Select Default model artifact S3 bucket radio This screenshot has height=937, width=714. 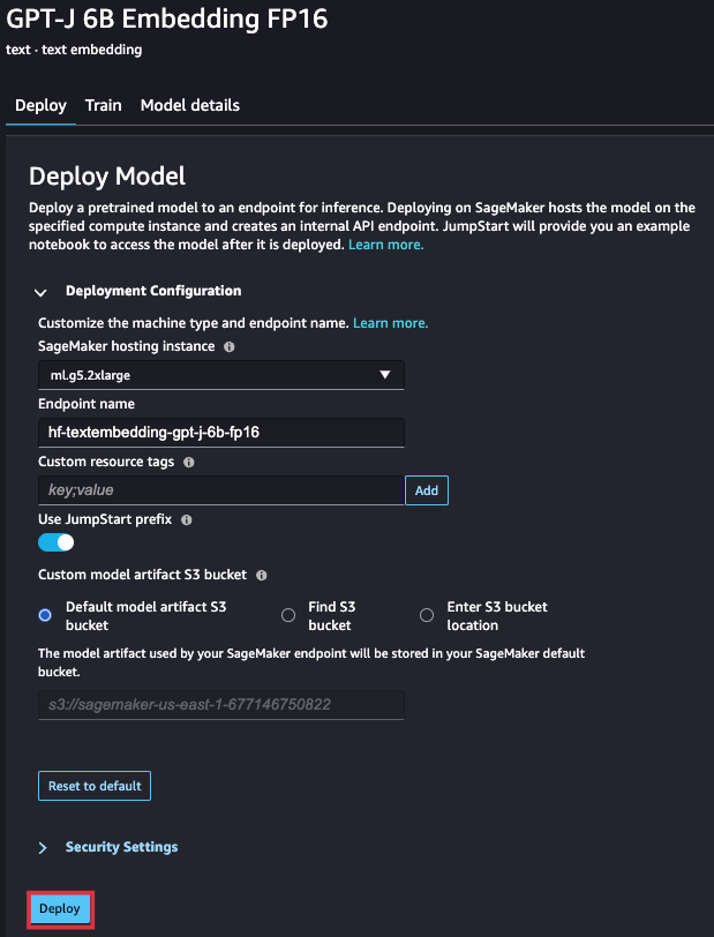[x=45, y=615]
